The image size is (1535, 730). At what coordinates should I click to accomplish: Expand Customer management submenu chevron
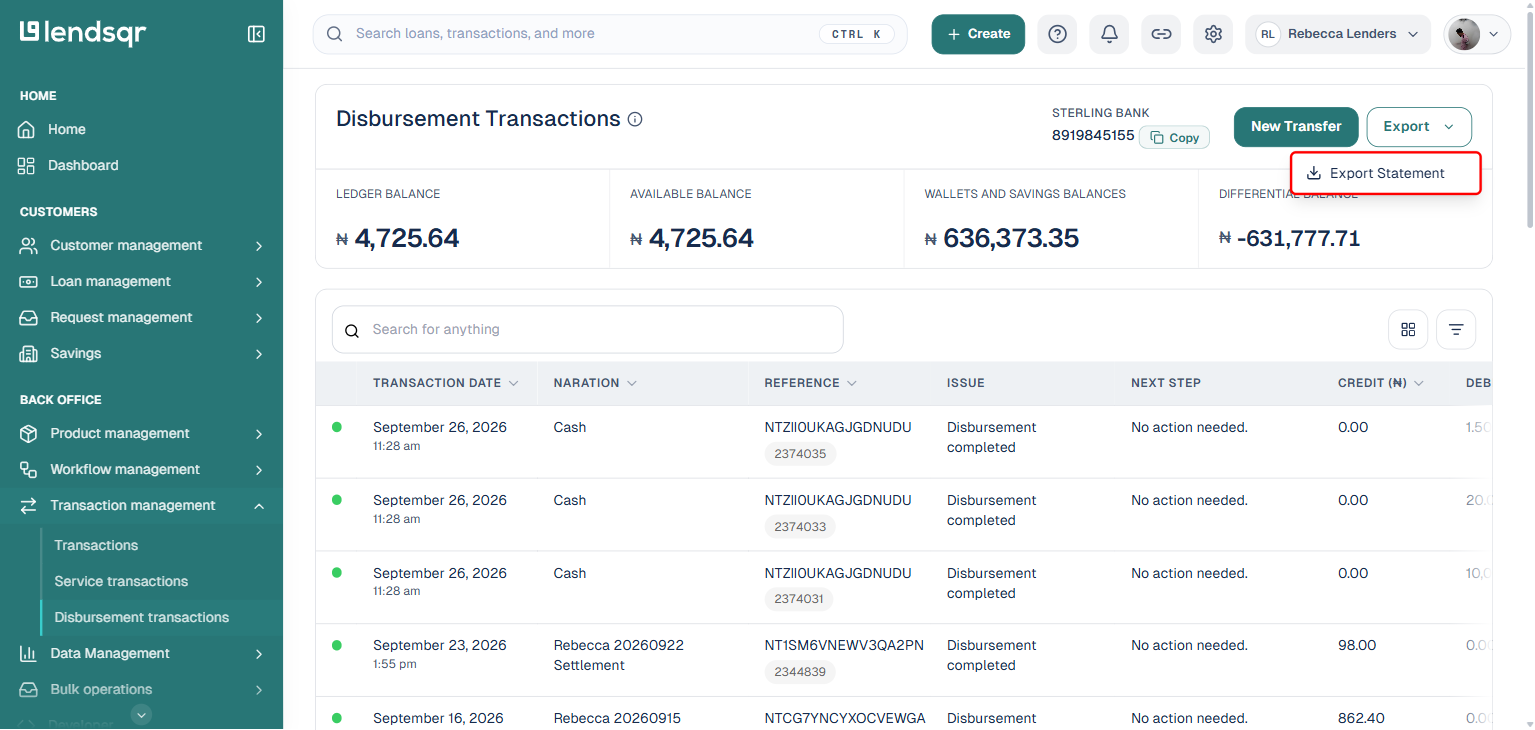point(259,246)
